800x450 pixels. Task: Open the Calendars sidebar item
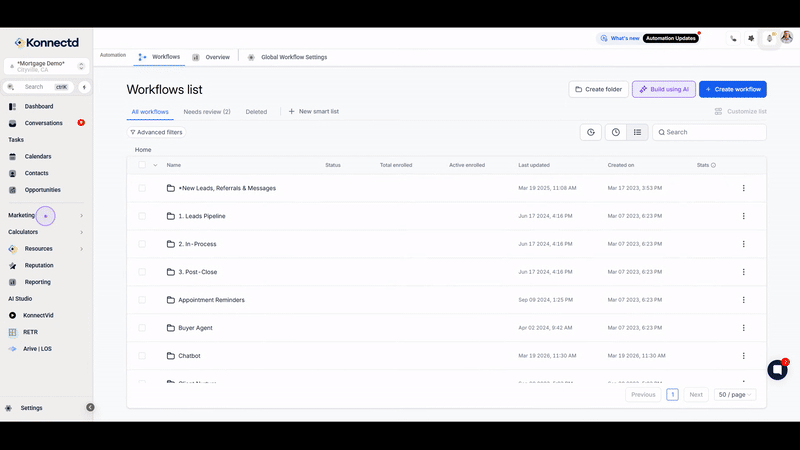tap(38, 157)
